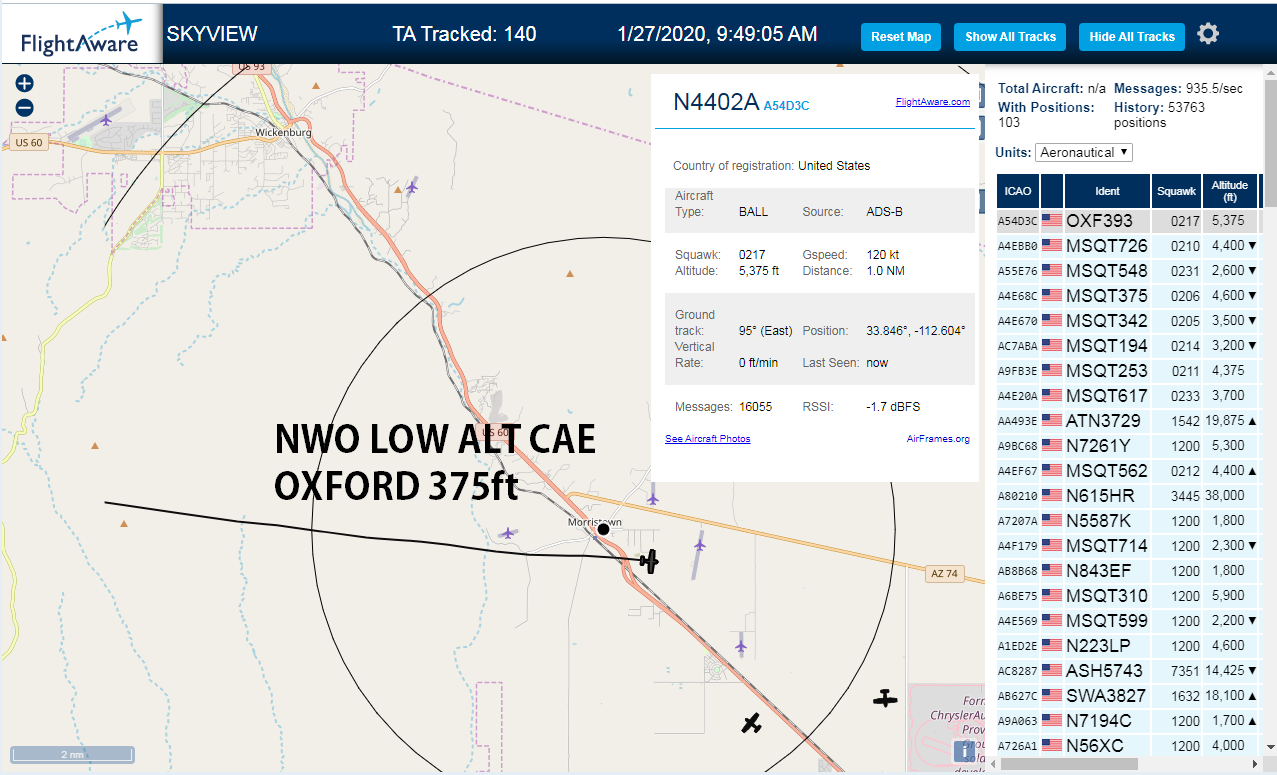The height and width of the screenshot is (775, 1277).
Task: Zoom out the map with minus icon
Action: (x=25, y=108)
